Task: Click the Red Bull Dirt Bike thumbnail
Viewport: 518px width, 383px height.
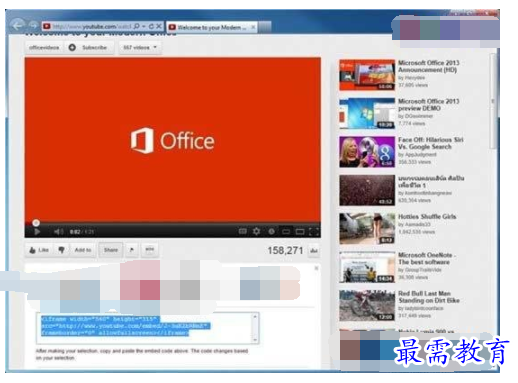Action: (x=367, y=306)
